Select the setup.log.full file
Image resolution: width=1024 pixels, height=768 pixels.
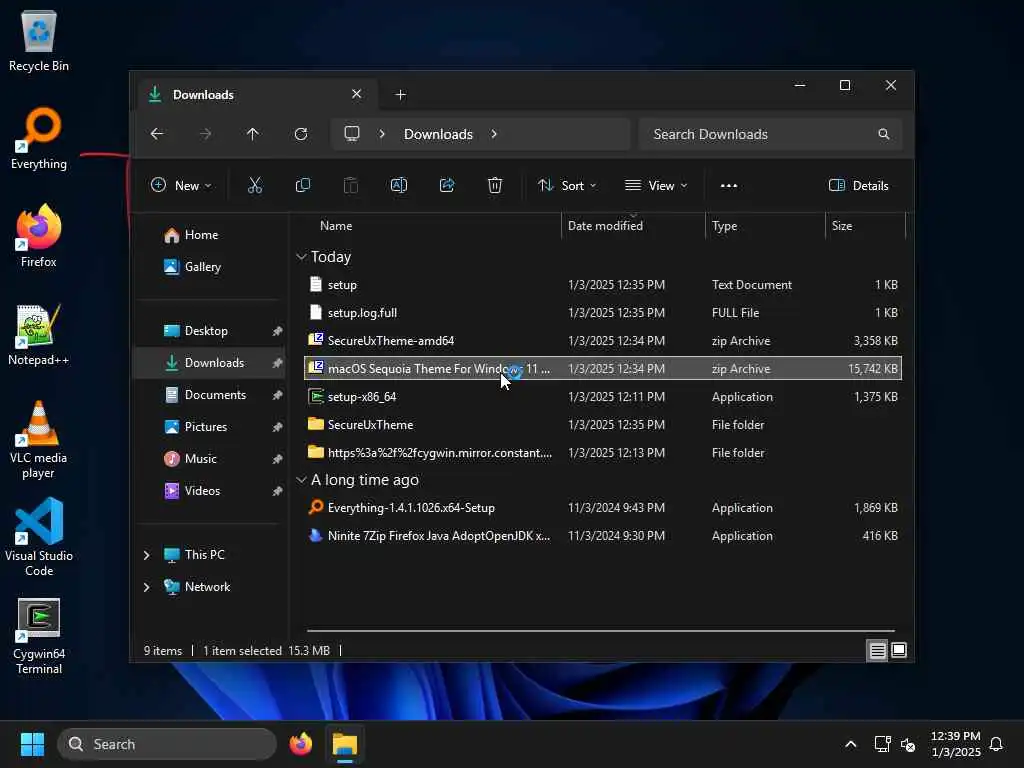[x=602, y=313]
